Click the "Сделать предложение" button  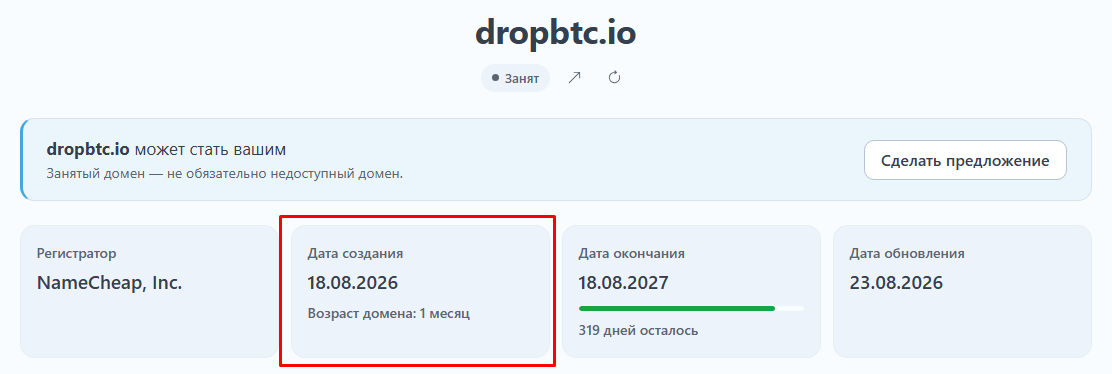pos(965,160)
